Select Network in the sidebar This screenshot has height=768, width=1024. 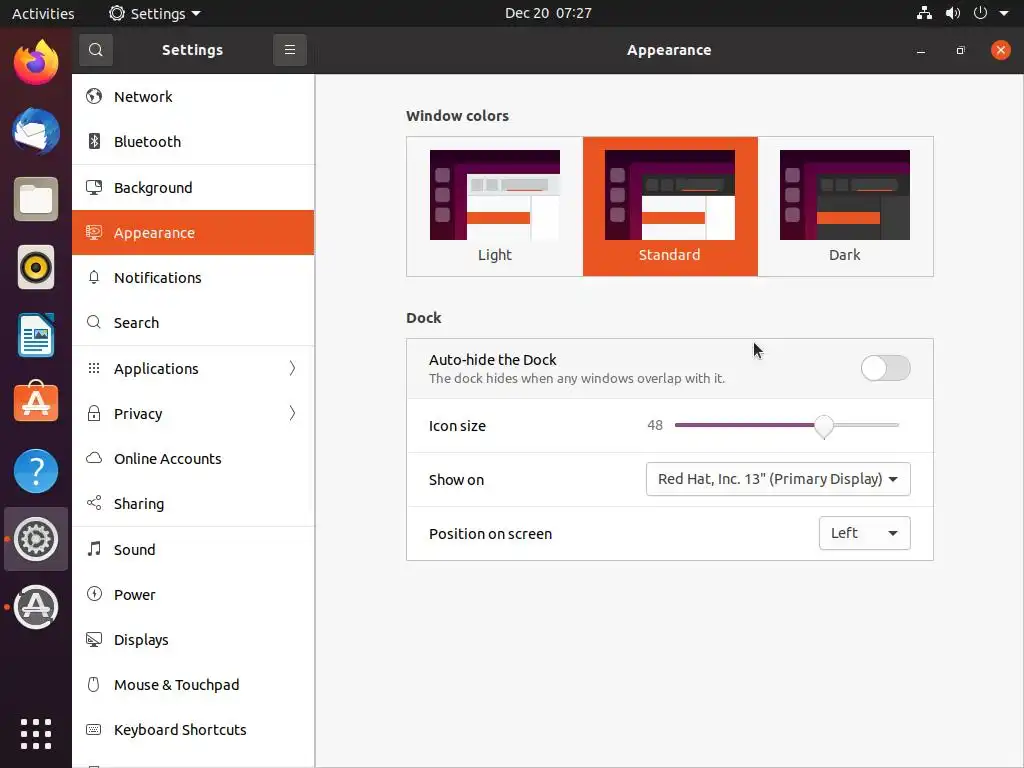point(193,97)
